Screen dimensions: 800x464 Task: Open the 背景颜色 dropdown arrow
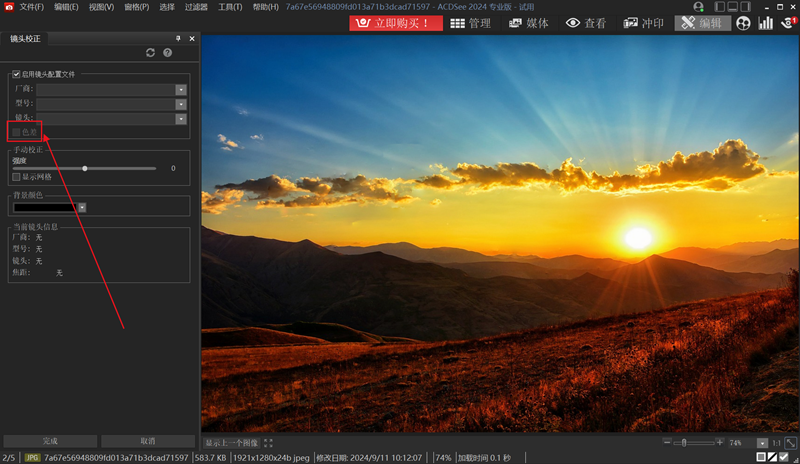click(82, 207)
